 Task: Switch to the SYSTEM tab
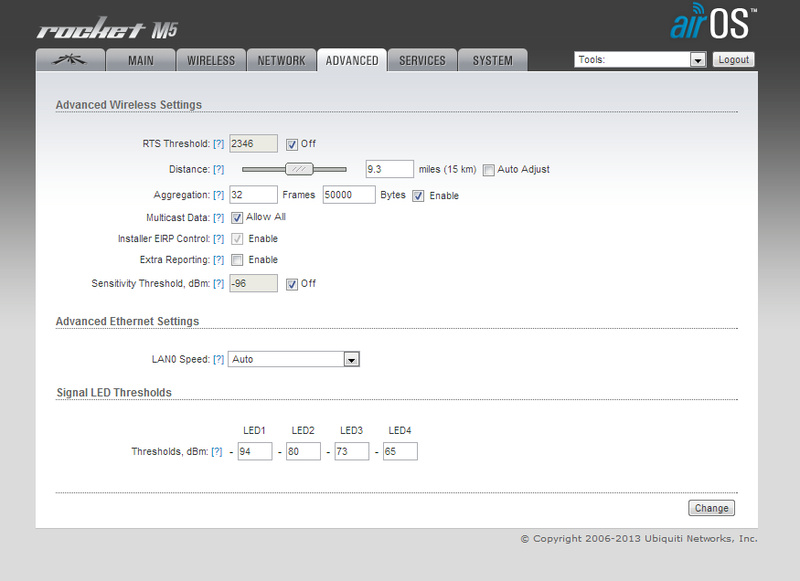(x=492, y=60)
